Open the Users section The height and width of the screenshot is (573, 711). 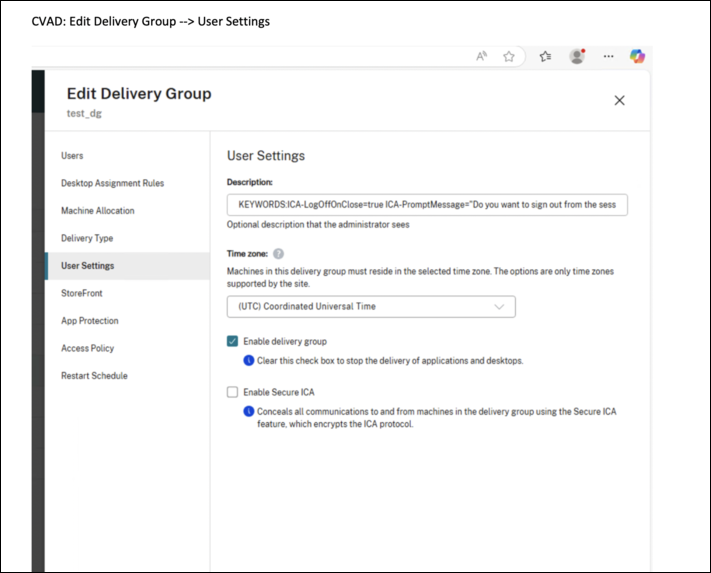(72, 156)
